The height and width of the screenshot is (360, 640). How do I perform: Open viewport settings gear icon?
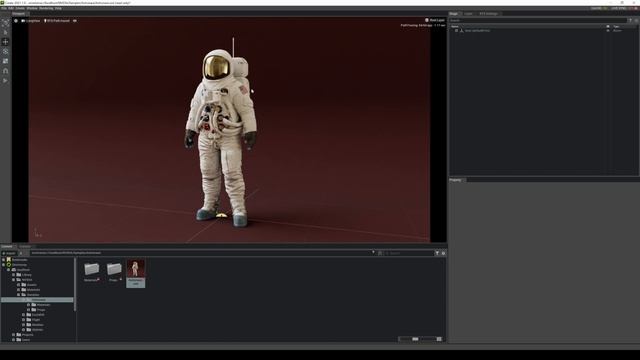pos(16,20)
